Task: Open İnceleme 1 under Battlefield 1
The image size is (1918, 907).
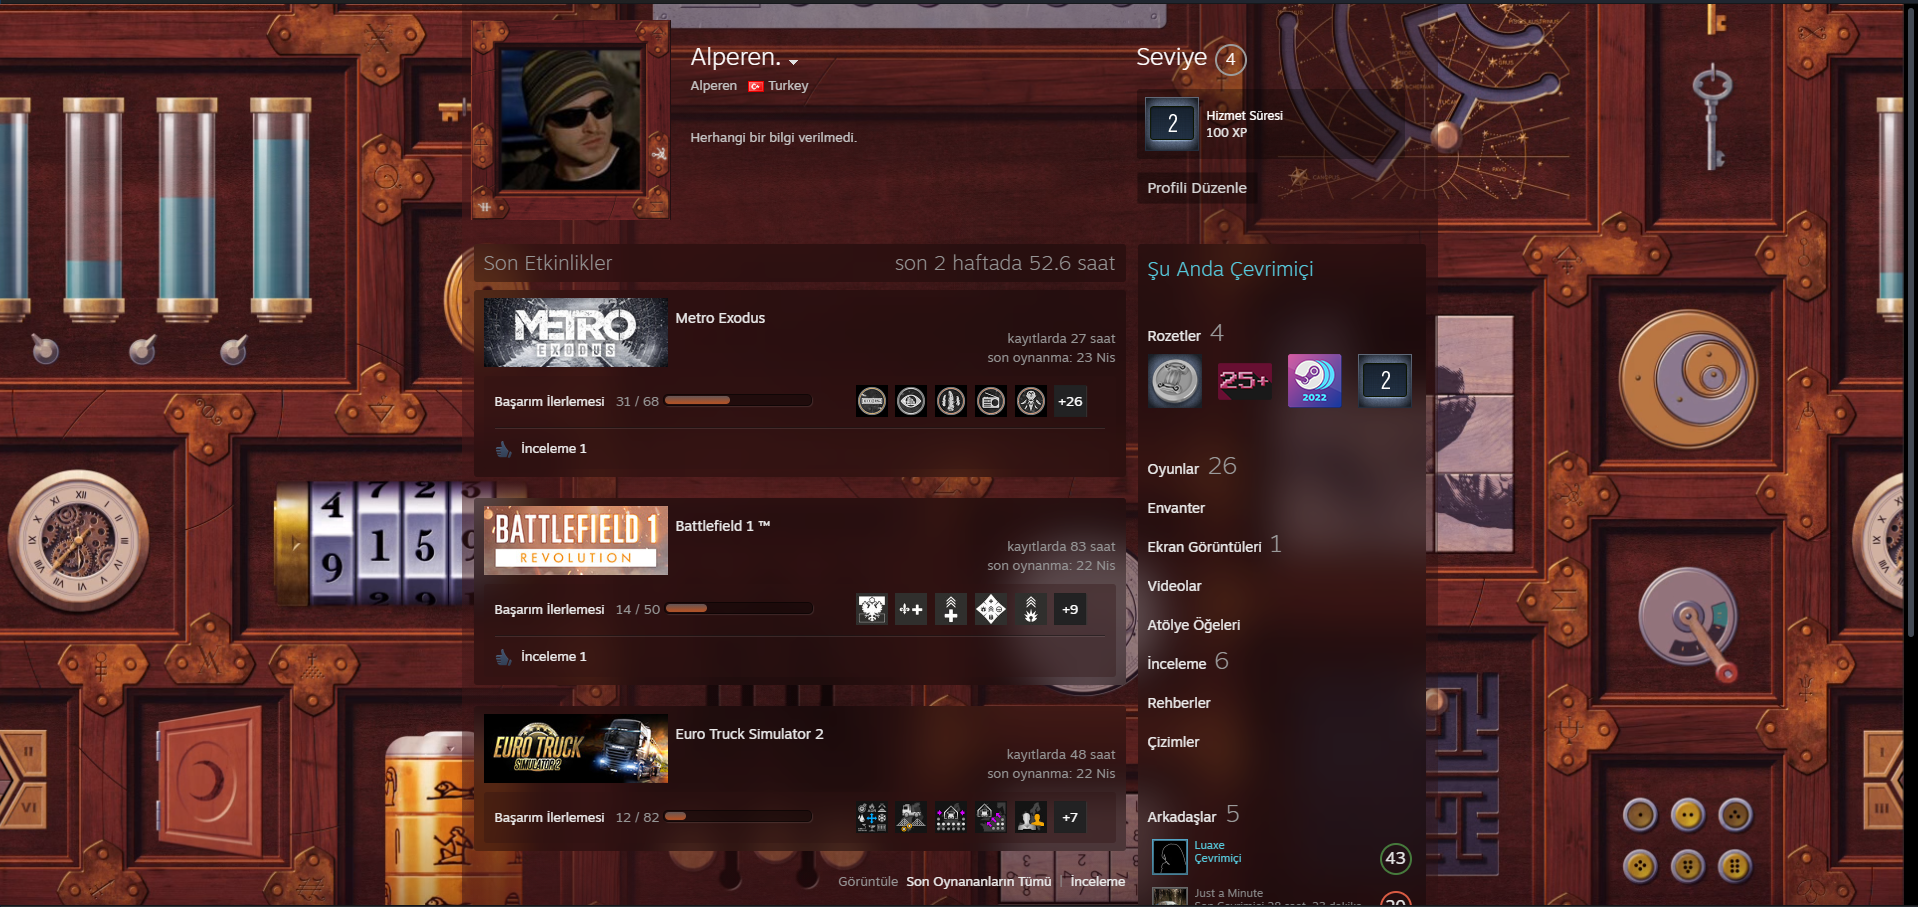Action: 553,657
